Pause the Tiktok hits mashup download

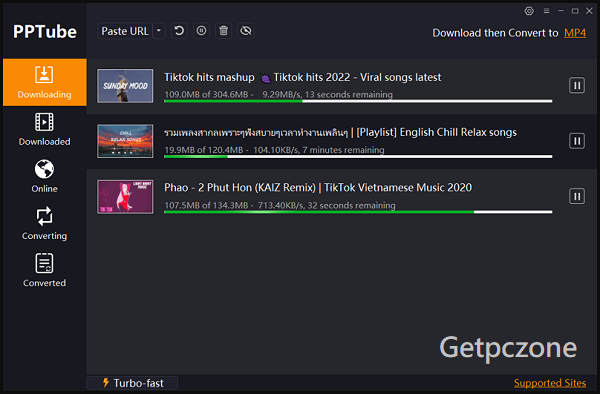(577, 85)
